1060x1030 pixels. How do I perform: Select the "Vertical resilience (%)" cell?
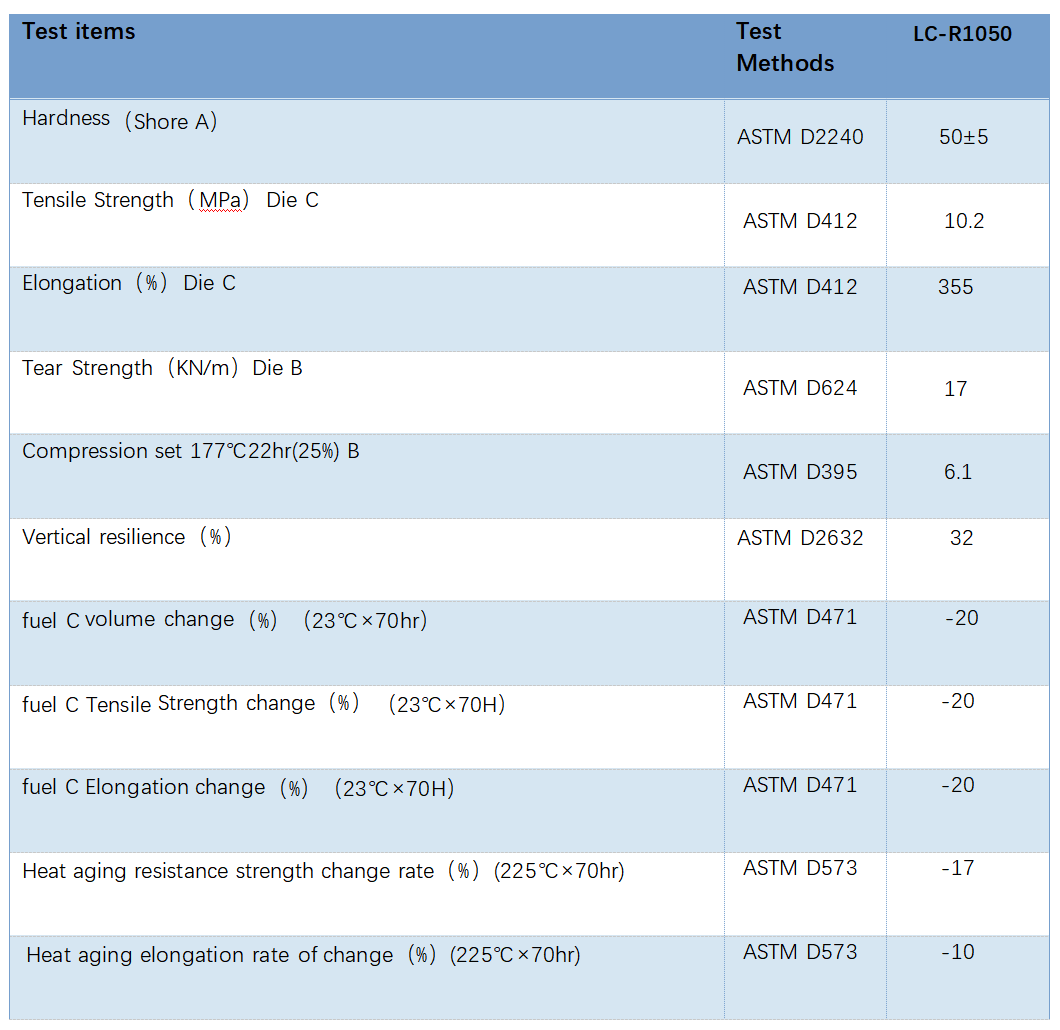pos(127,537)
